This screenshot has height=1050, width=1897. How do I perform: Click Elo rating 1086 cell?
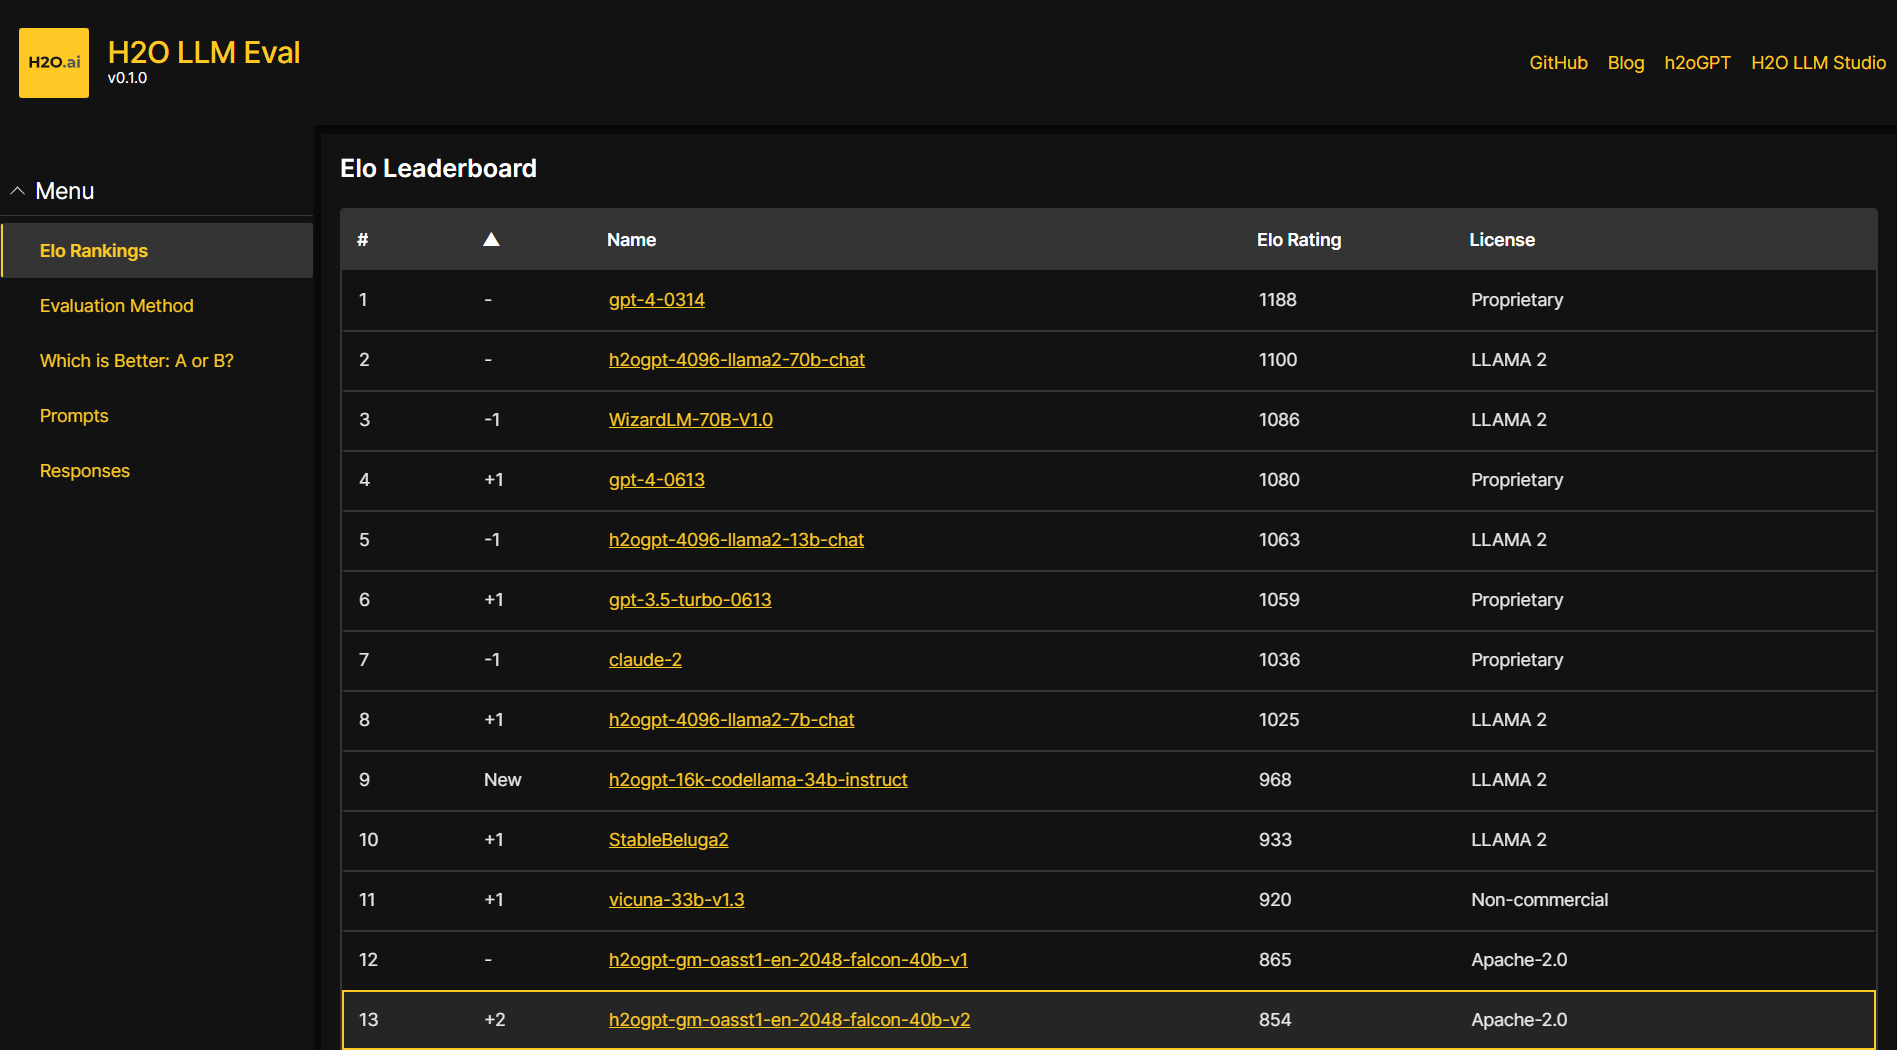[1279, 420]
